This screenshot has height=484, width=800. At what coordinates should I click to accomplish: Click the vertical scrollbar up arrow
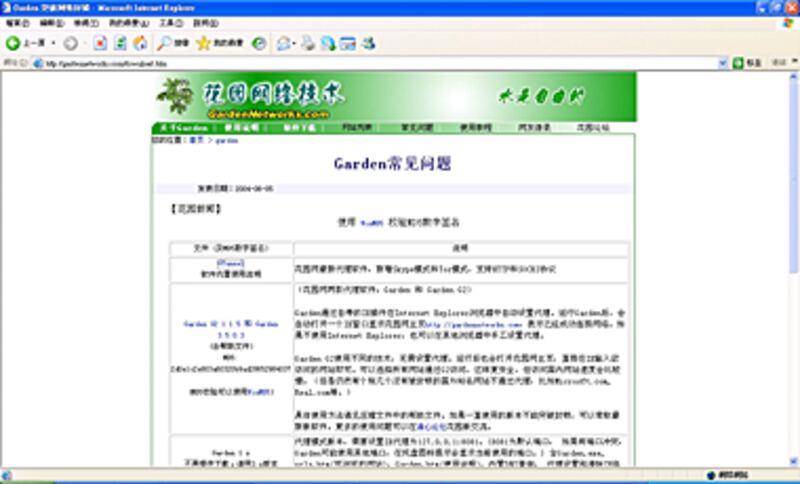point(793,77)
